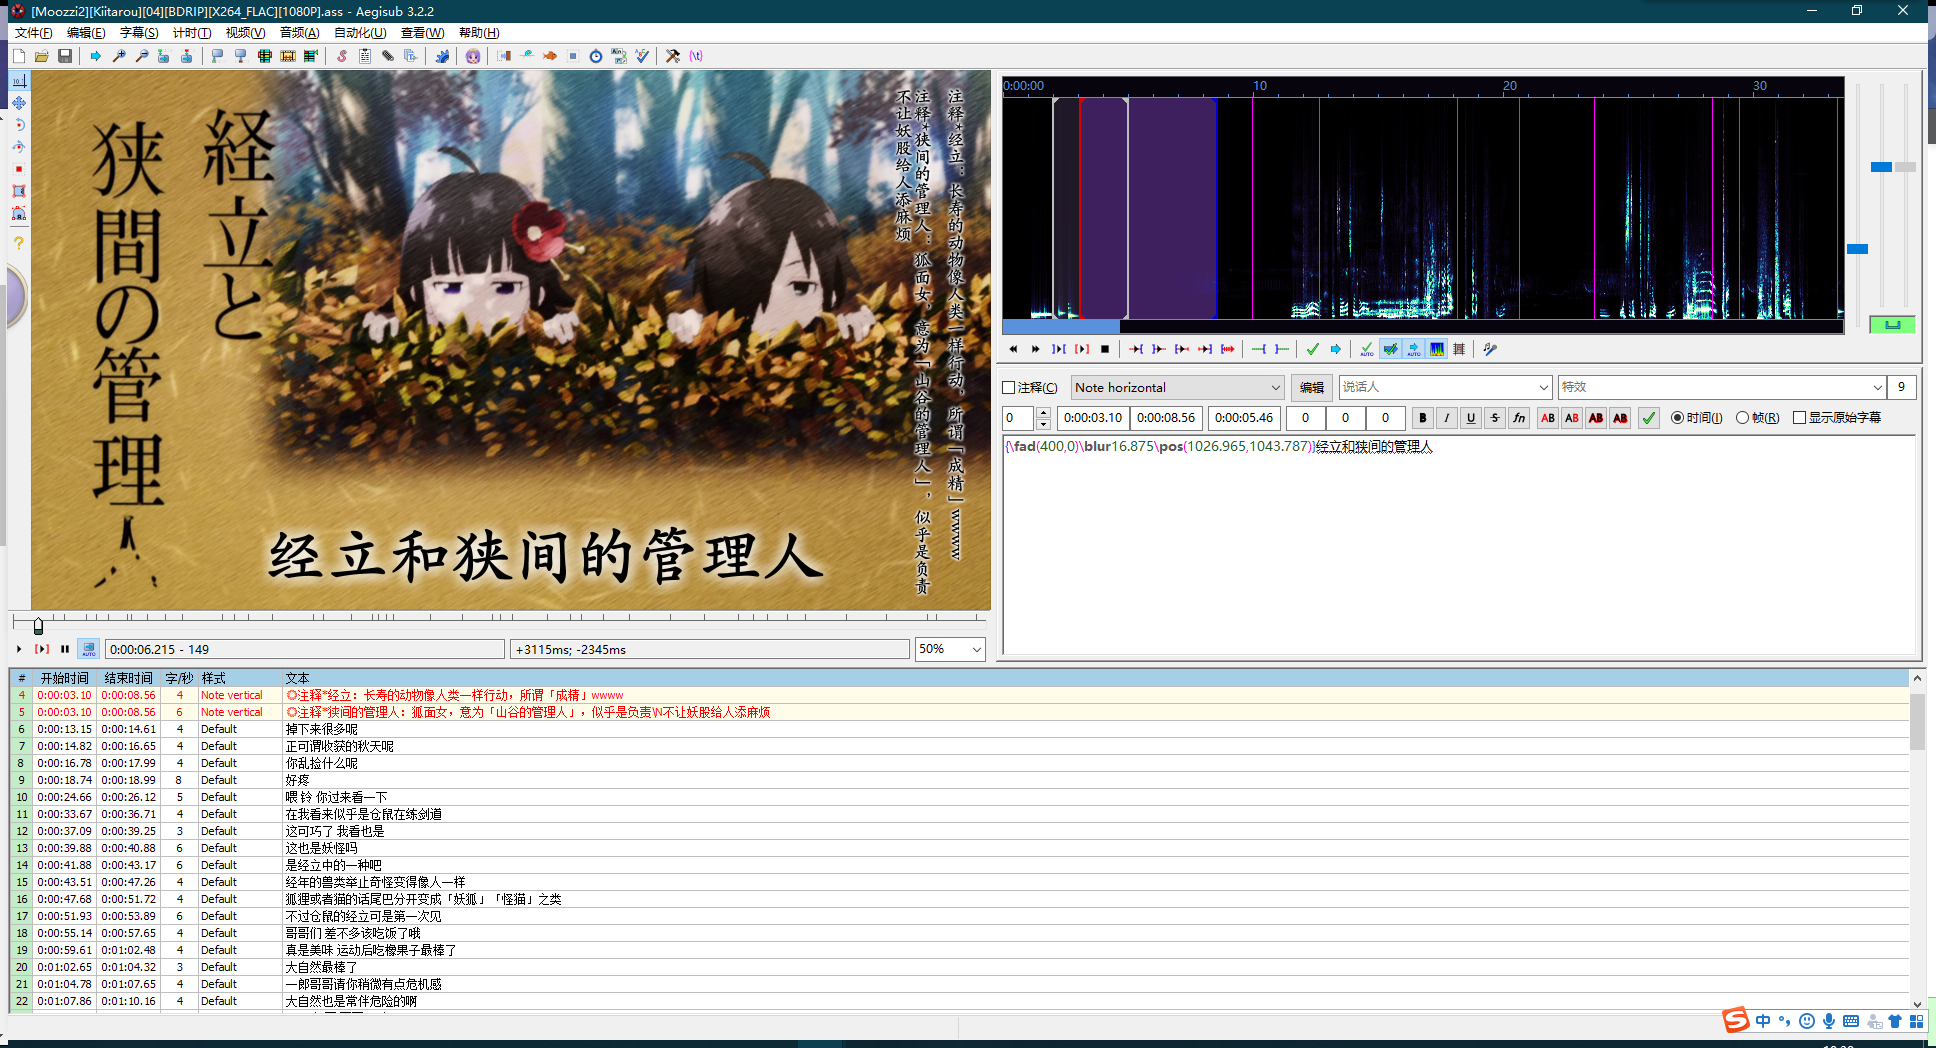
Task: Toggle audio auto-commit option
Action: 1367,349
